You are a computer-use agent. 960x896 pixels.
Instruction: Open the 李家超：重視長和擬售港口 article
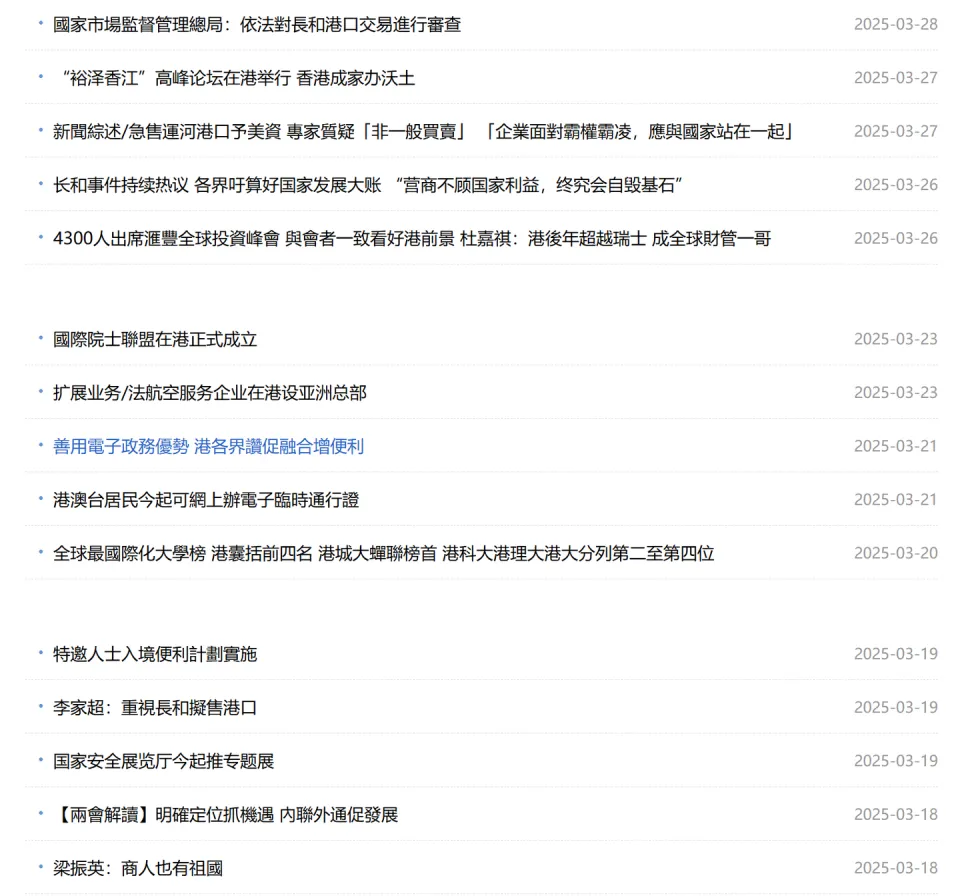tap(155, 708)
